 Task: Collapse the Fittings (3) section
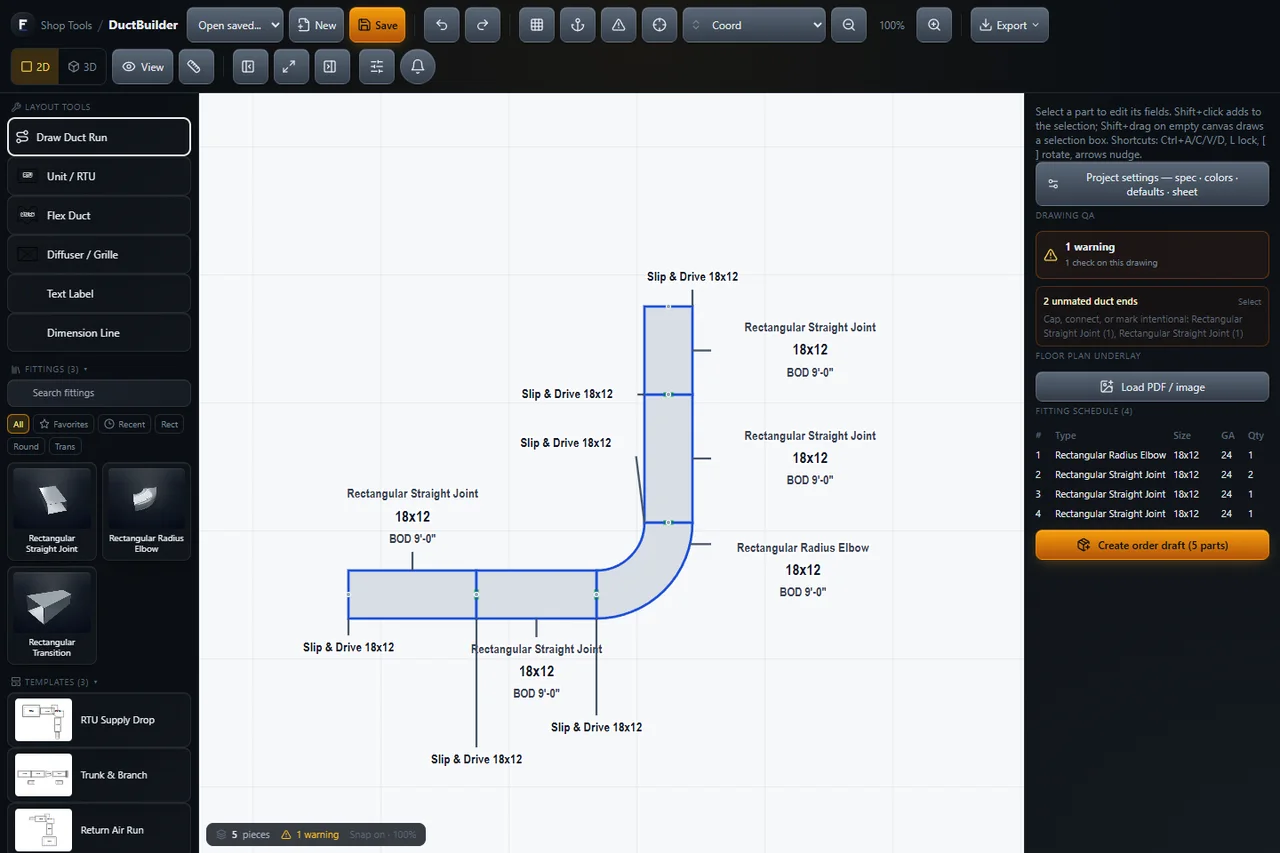click(x=50, y=369)
